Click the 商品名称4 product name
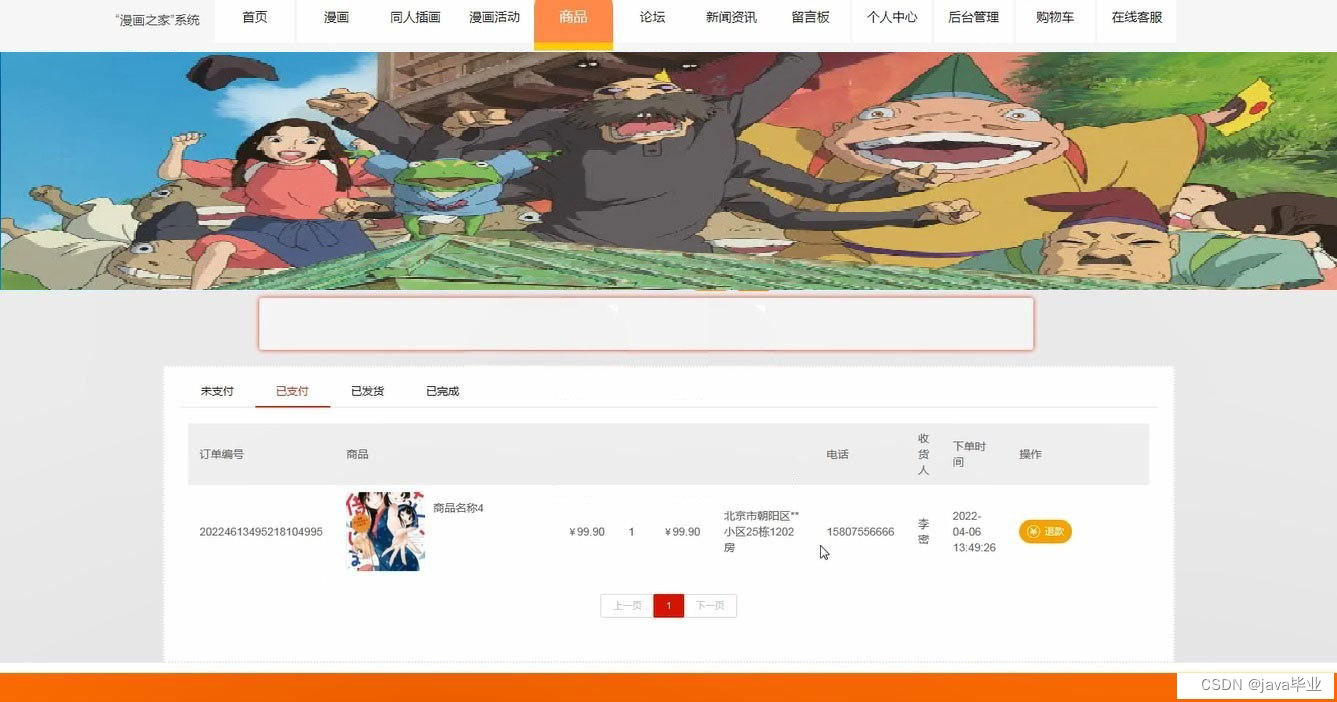This screenshot has width=1337, height=702. tap(458, 508)
